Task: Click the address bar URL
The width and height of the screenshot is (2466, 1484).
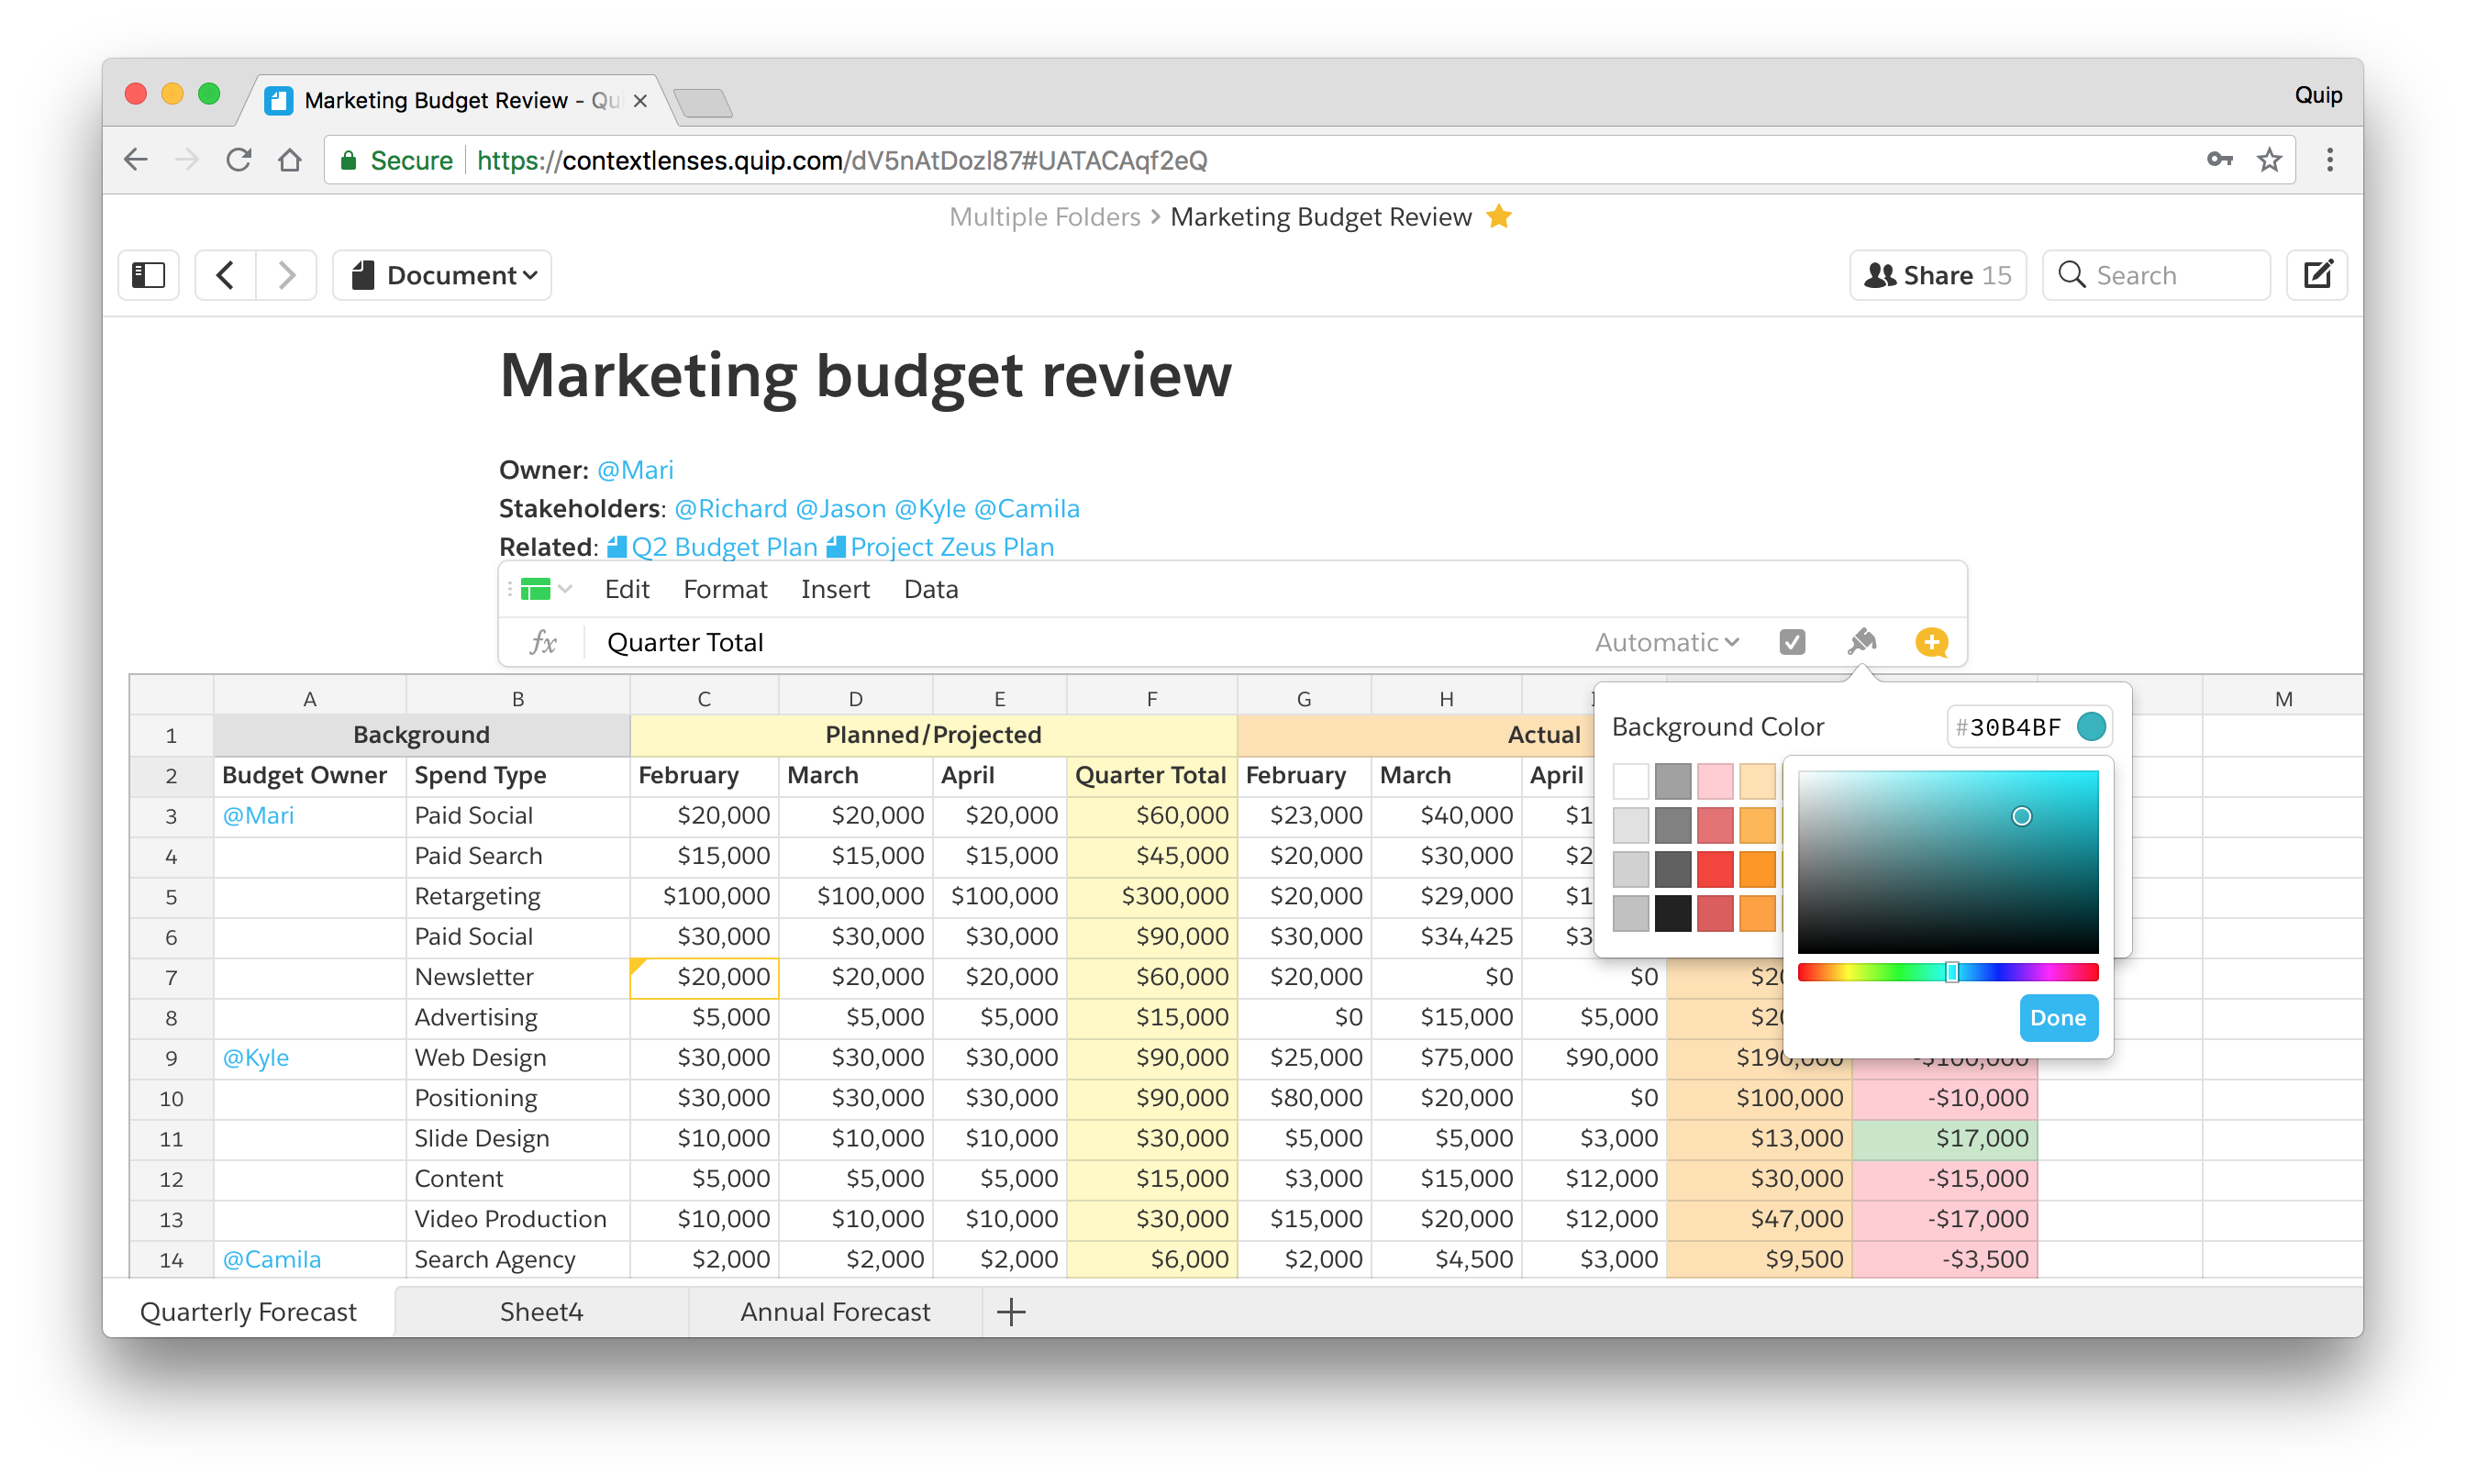Action: (x=842, y=160)
